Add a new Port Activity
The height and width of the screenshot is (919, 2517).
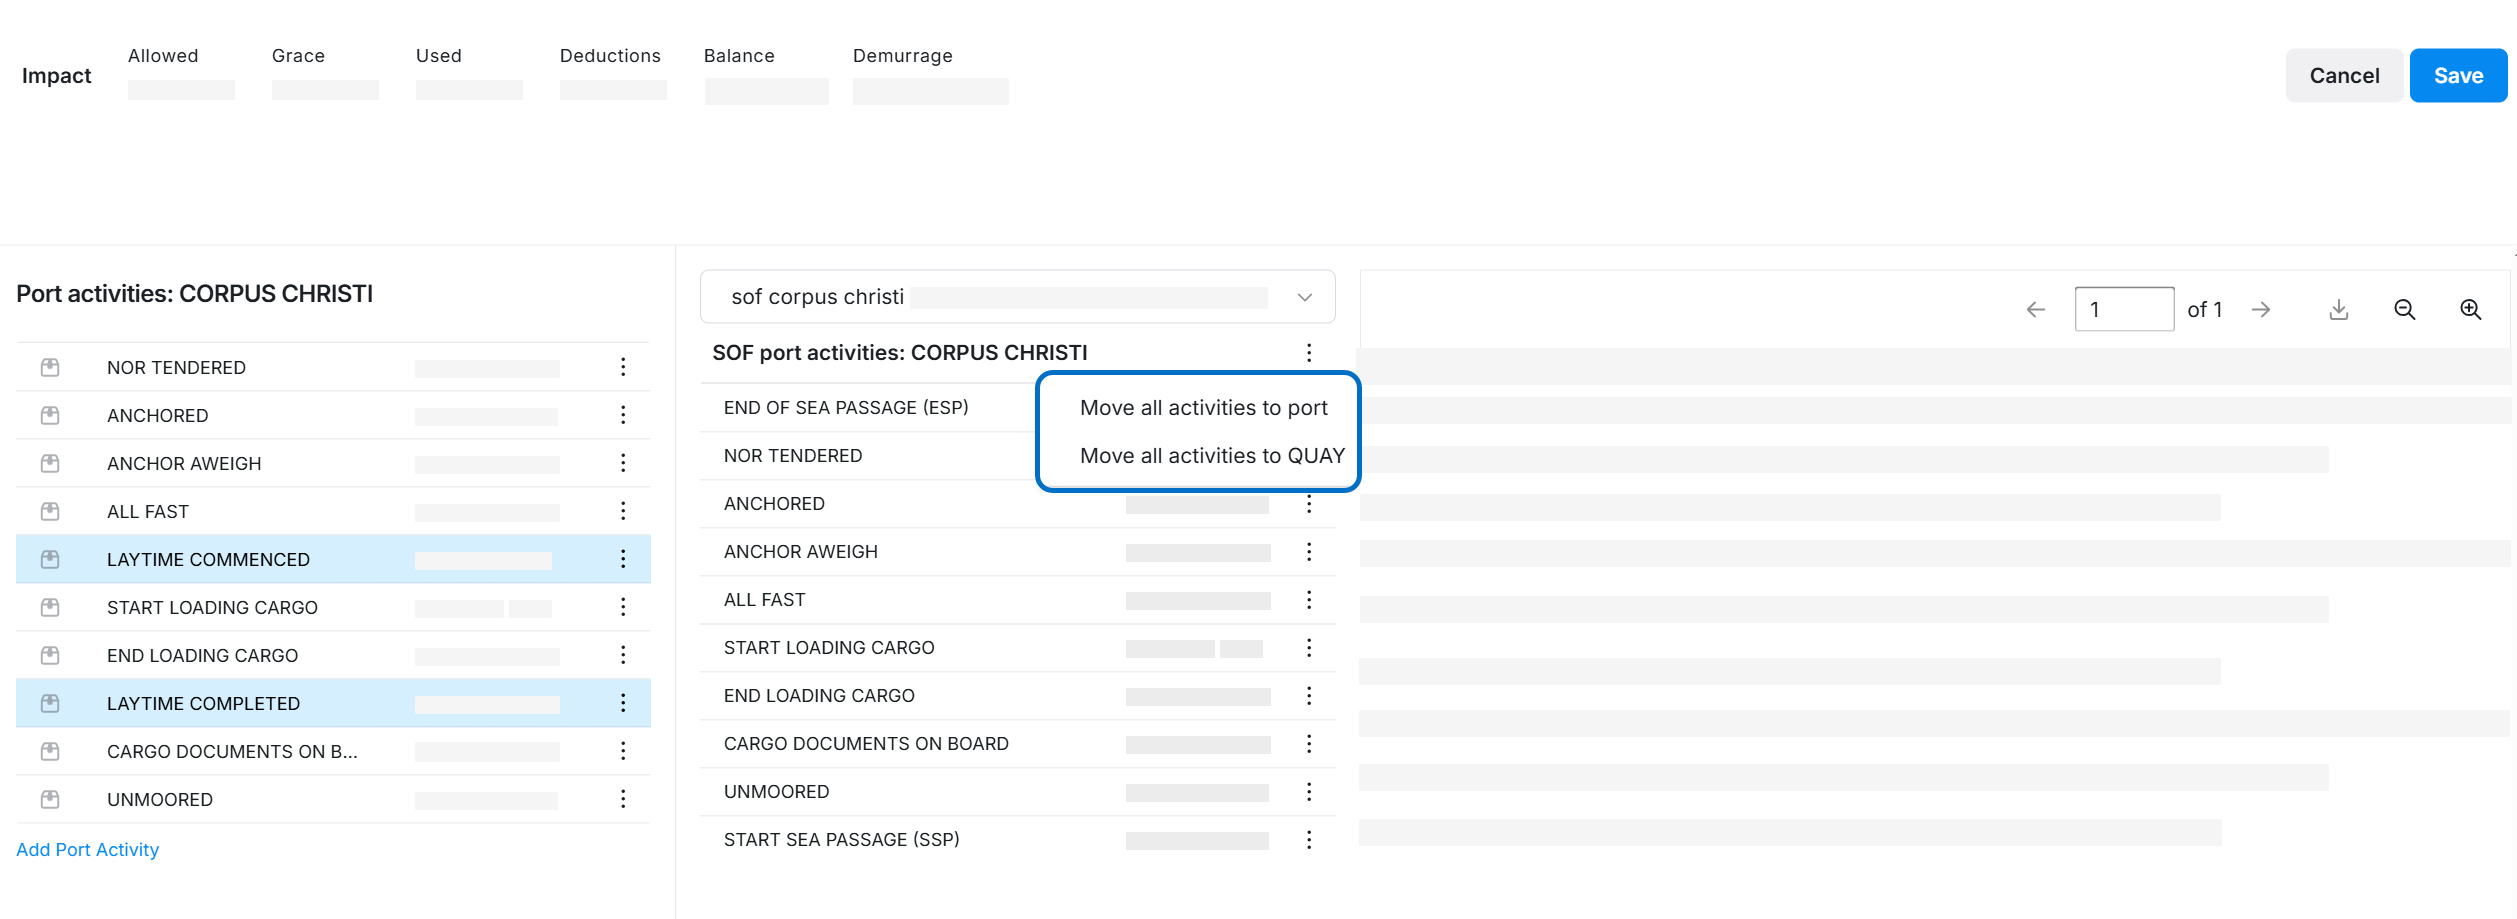(x=88, y=850)
